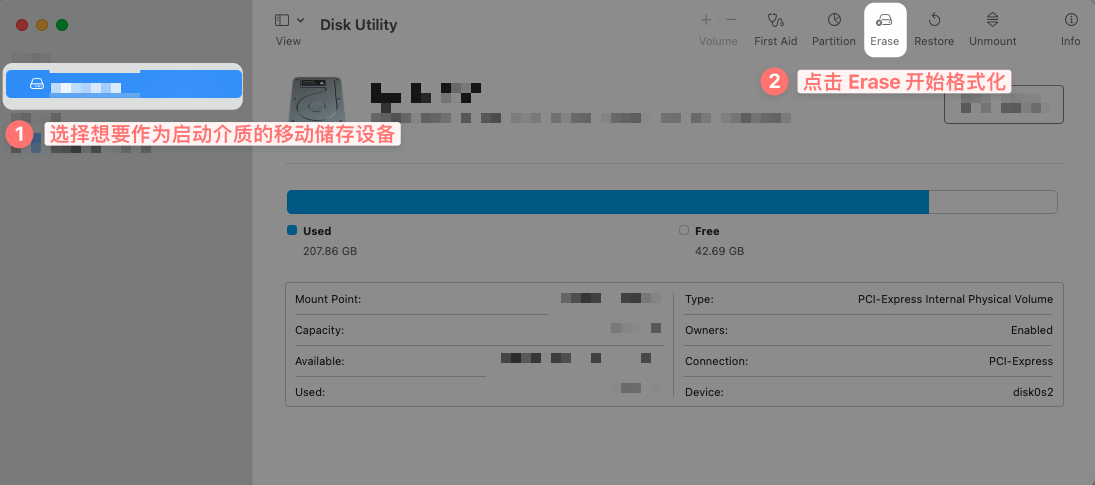Viewport: 1095px width, 485px height.
Task: Run First Aid from the toolbar
Action: pyautogui.click(x=775, y=21)
